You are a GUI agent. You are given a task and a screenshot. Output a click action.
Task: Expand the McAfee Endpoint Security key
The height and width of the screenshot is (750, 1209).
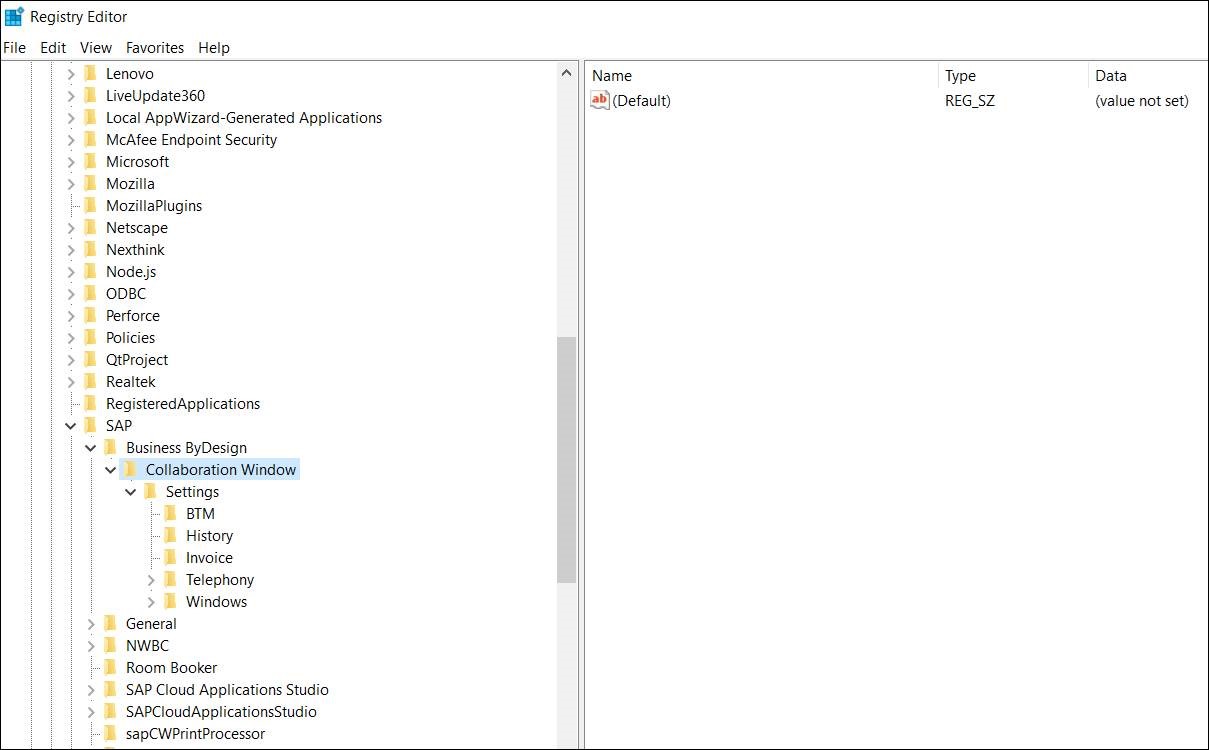coord(71,139)
